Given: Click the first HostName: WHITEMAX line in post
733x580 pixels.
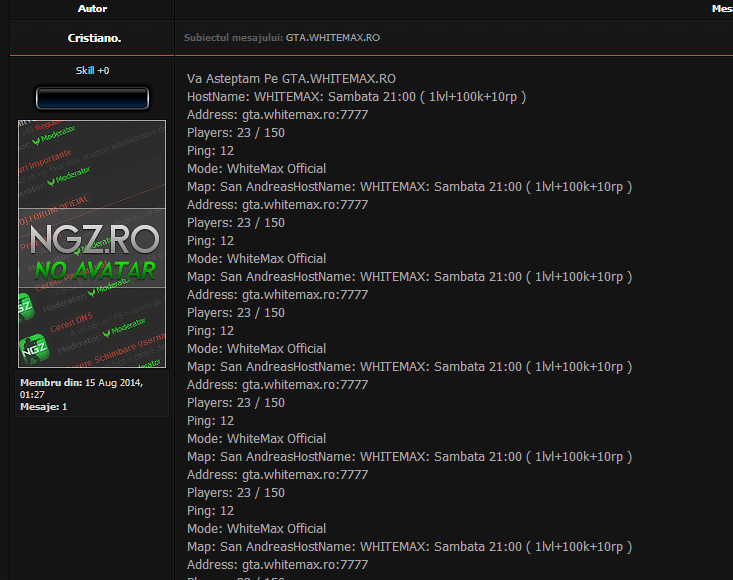Looking at the screenshot, I should pyautogui.click(x=356, y=97).
